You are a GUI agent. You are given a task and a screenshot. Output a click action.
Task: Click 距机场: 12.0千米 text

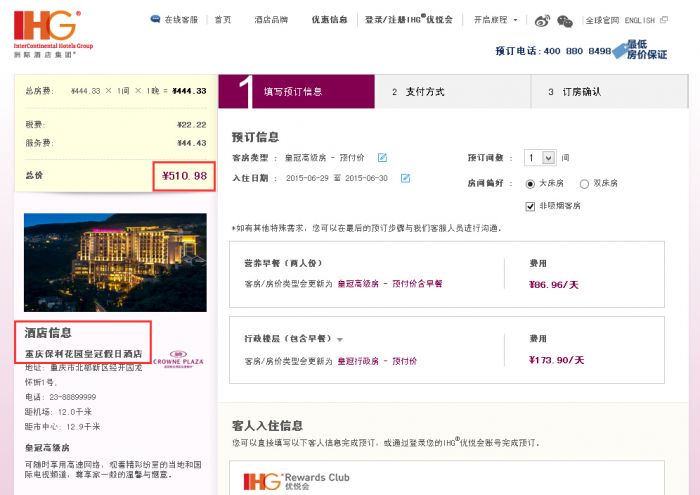(58, 412)
